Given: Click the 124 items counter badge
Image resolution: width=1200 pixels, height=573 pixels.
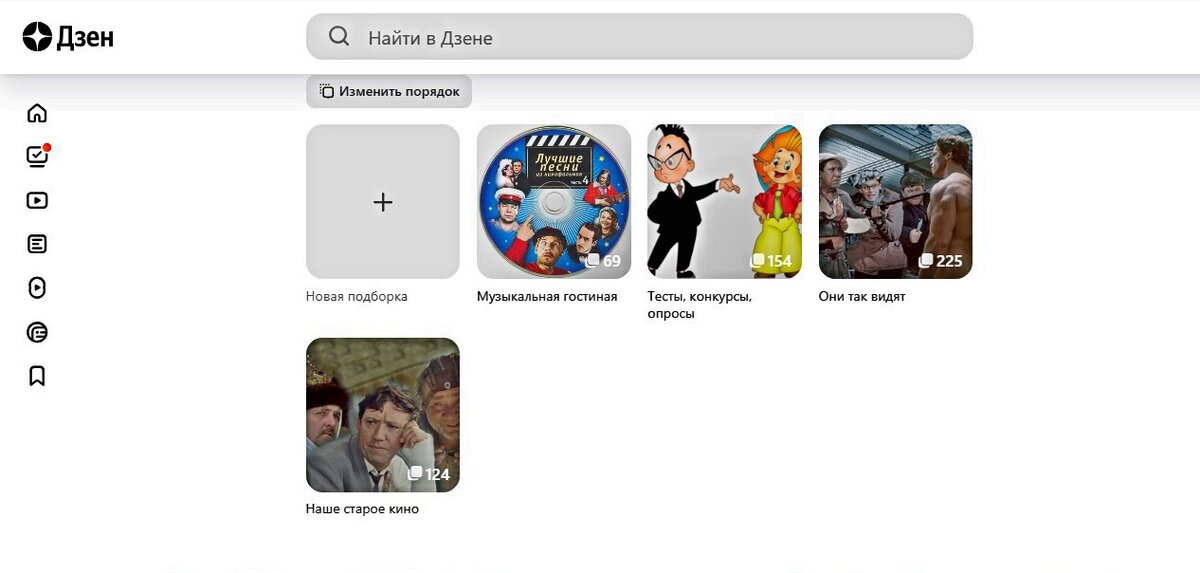Looking at the screenshot, I should 429,474.
